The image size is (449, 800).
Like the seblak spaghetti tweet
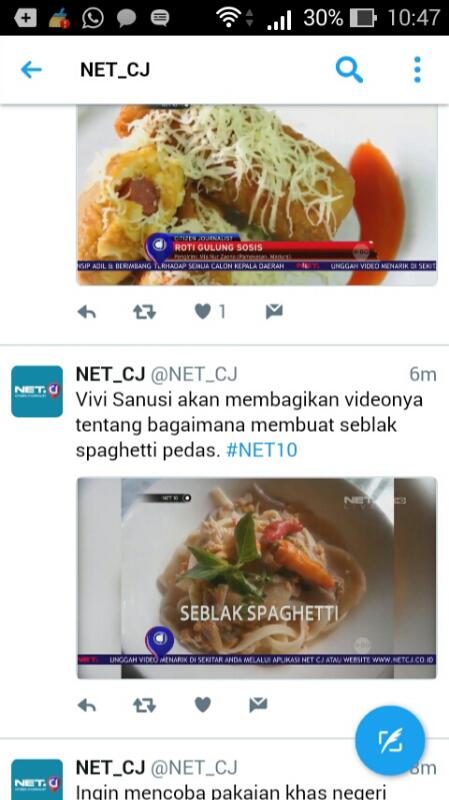click(x=203, y=705)
